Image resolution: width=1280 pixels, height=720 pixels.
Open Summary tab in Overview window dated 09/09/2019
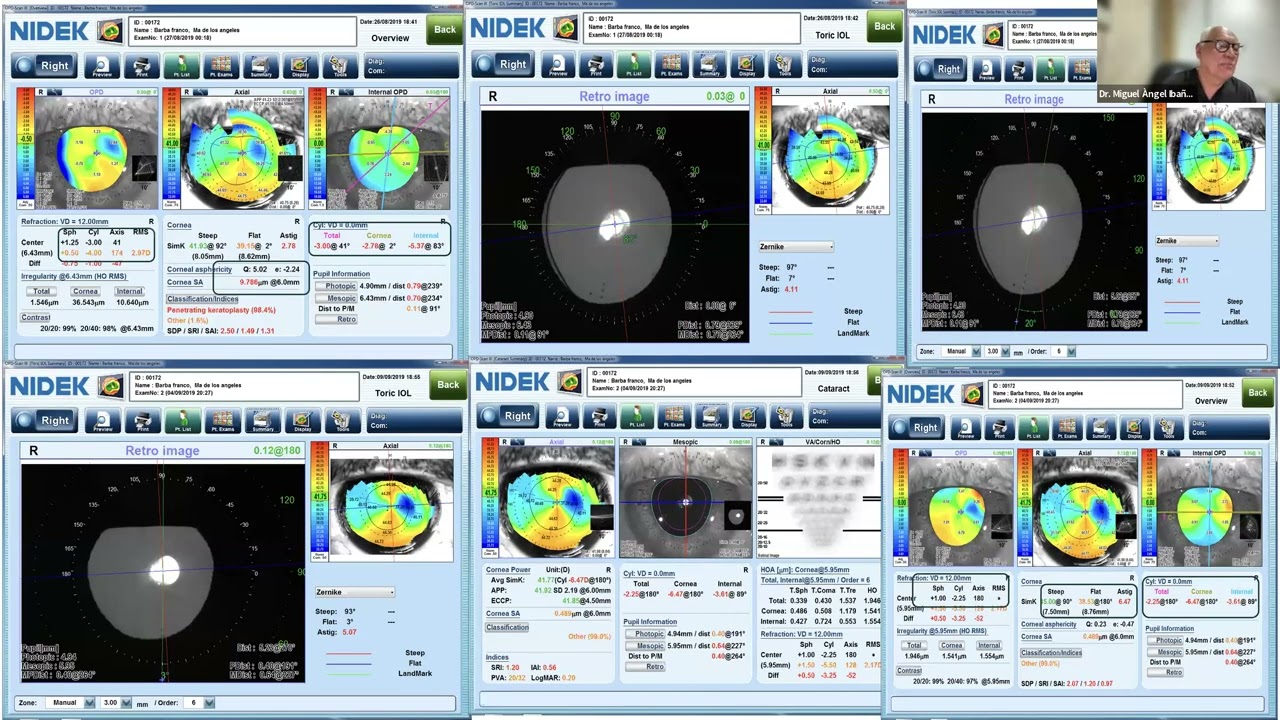[1101, 428]
